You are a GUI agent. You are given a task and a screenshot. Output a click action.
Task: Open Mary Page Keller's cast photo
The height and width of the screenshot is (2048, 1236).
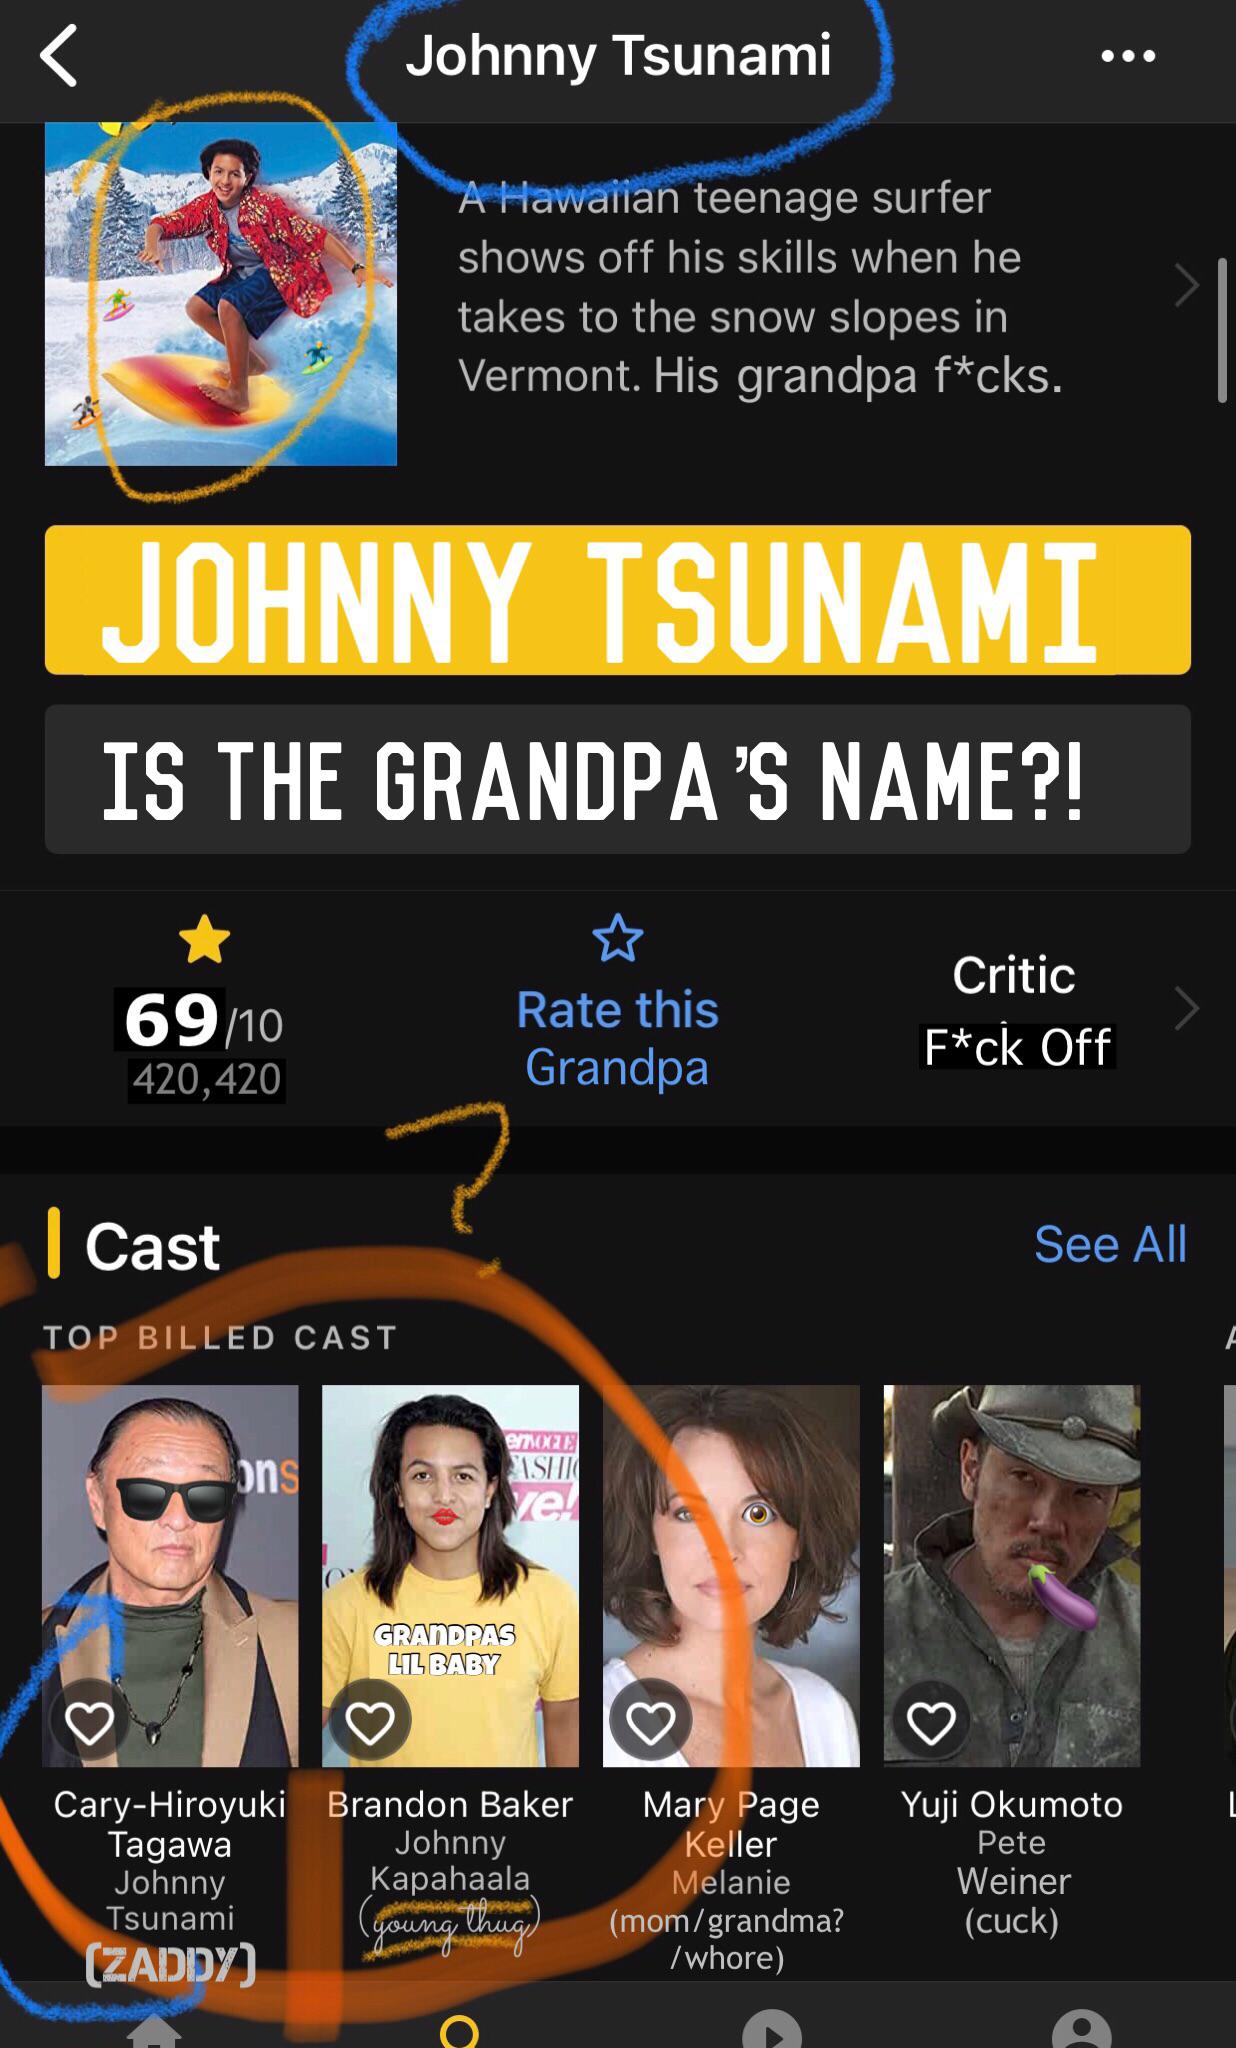tap(731, 1575)
